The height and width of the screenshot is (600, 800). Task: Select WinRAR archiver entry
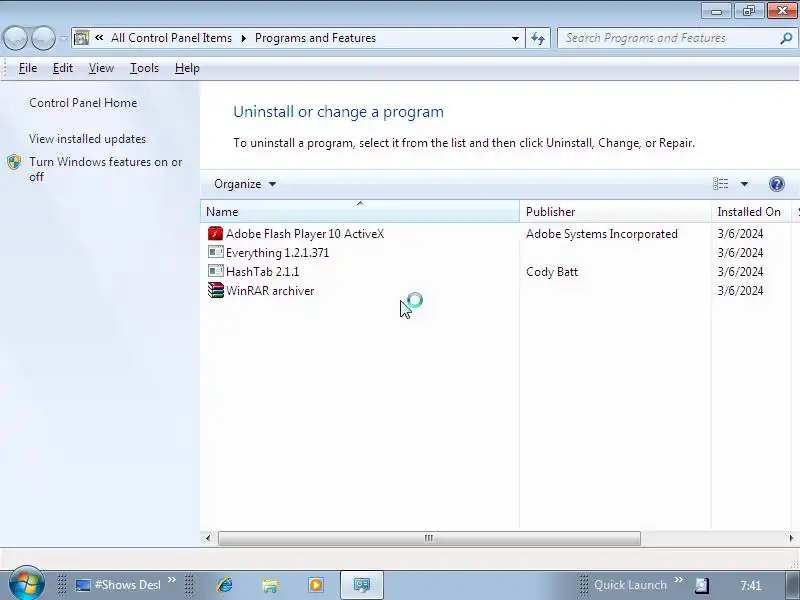tap(270, 291)
